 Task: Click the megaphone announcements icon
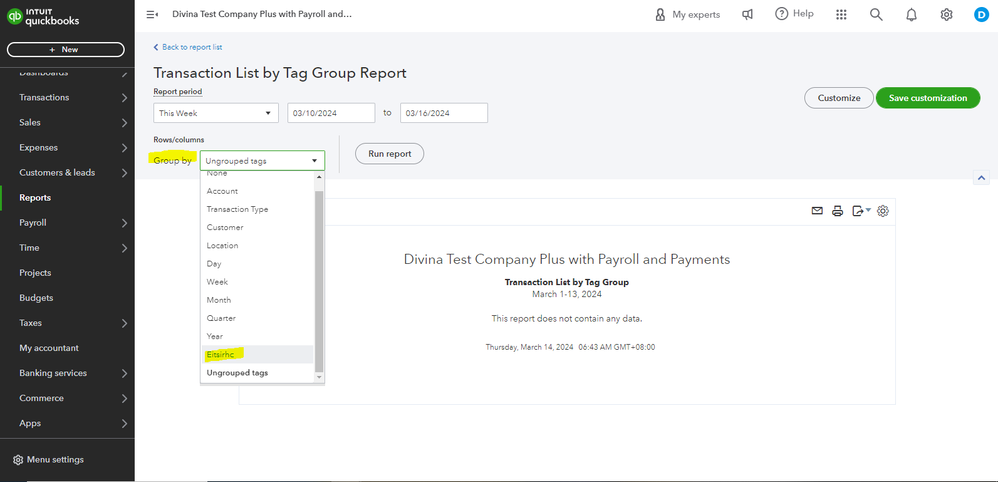[748, 14]
